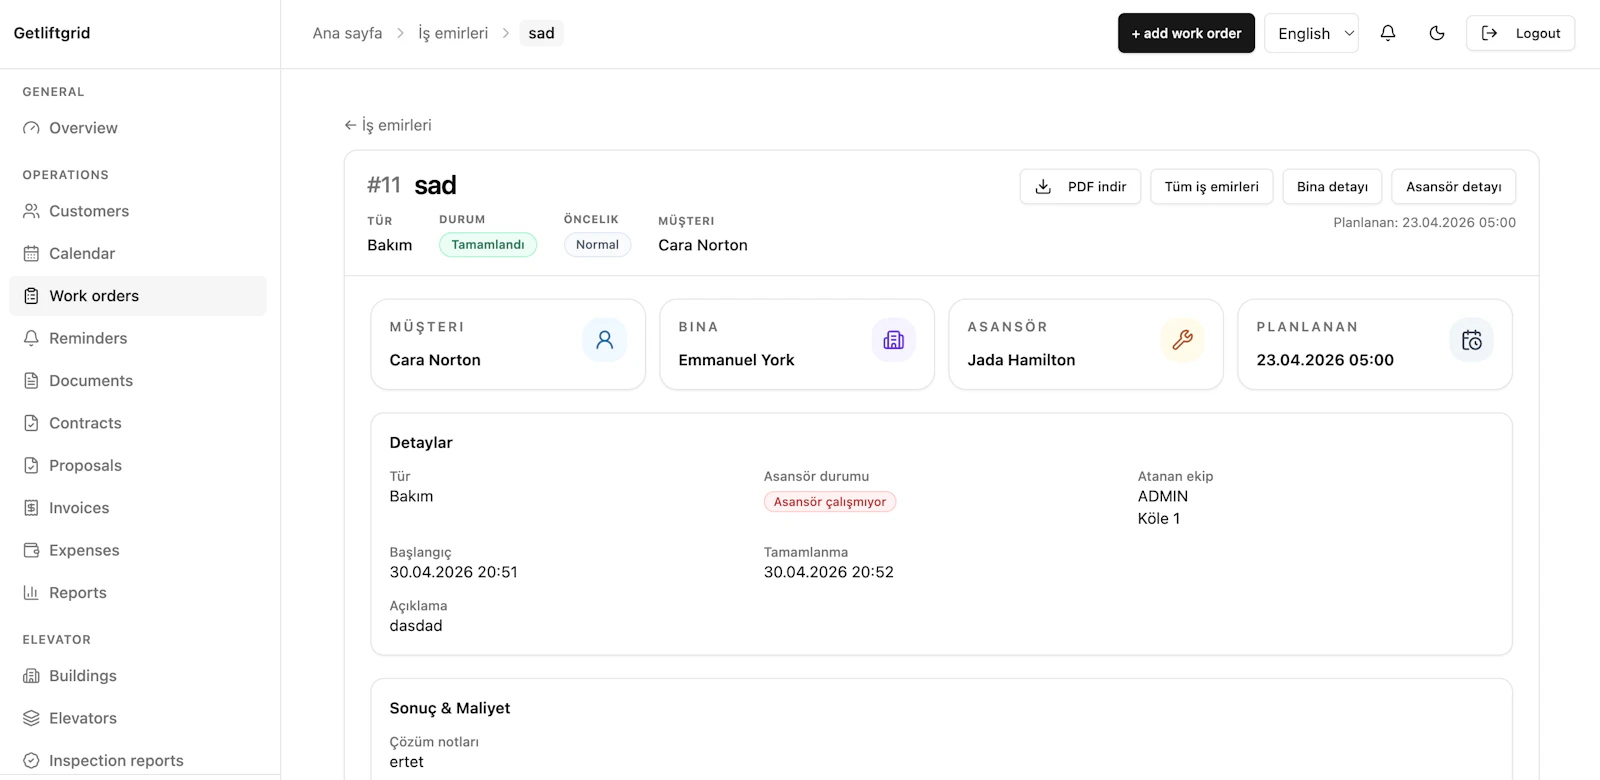Click the Planlanan card calendar-clock icon
The image size is (1600, 780).
(1472, 340)
